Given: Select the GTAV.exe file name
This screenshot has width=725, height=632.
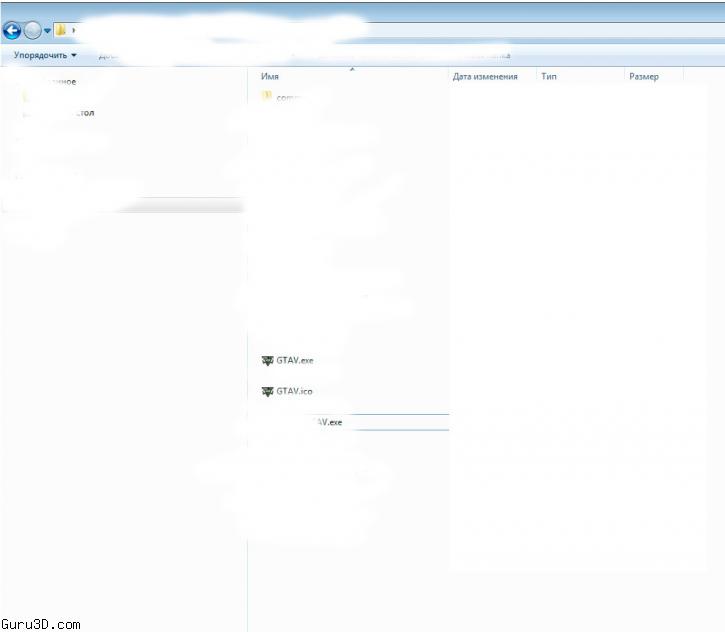Looking at the screenshot, I should [x=295, y=360].
